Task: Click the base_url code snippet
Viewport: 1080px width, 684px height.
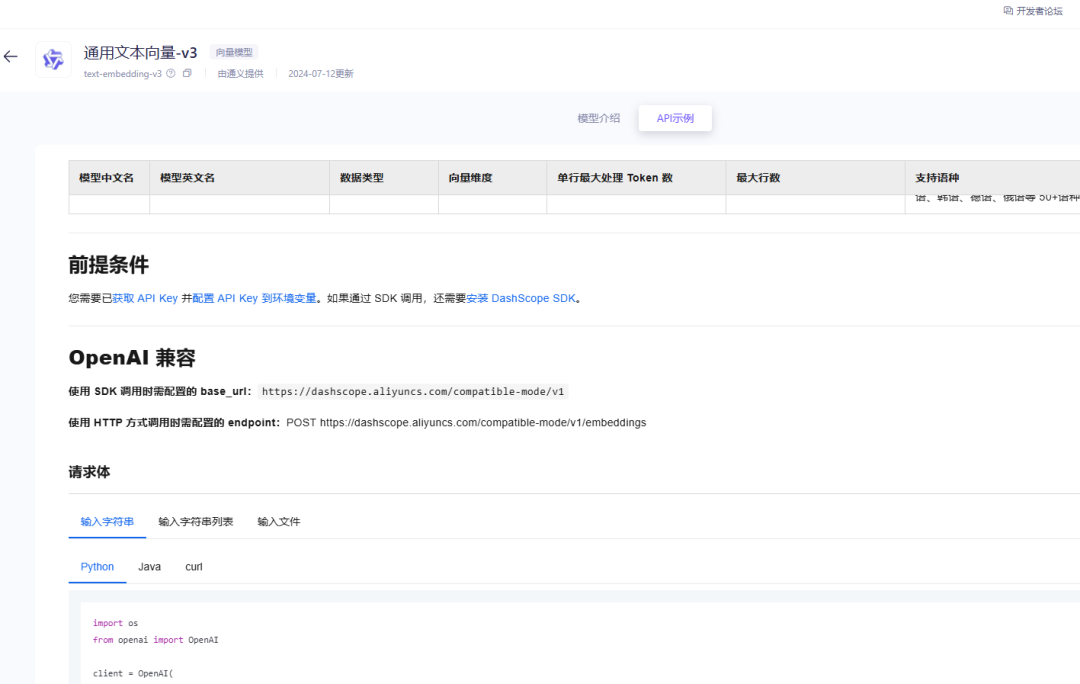Action: 413,391
